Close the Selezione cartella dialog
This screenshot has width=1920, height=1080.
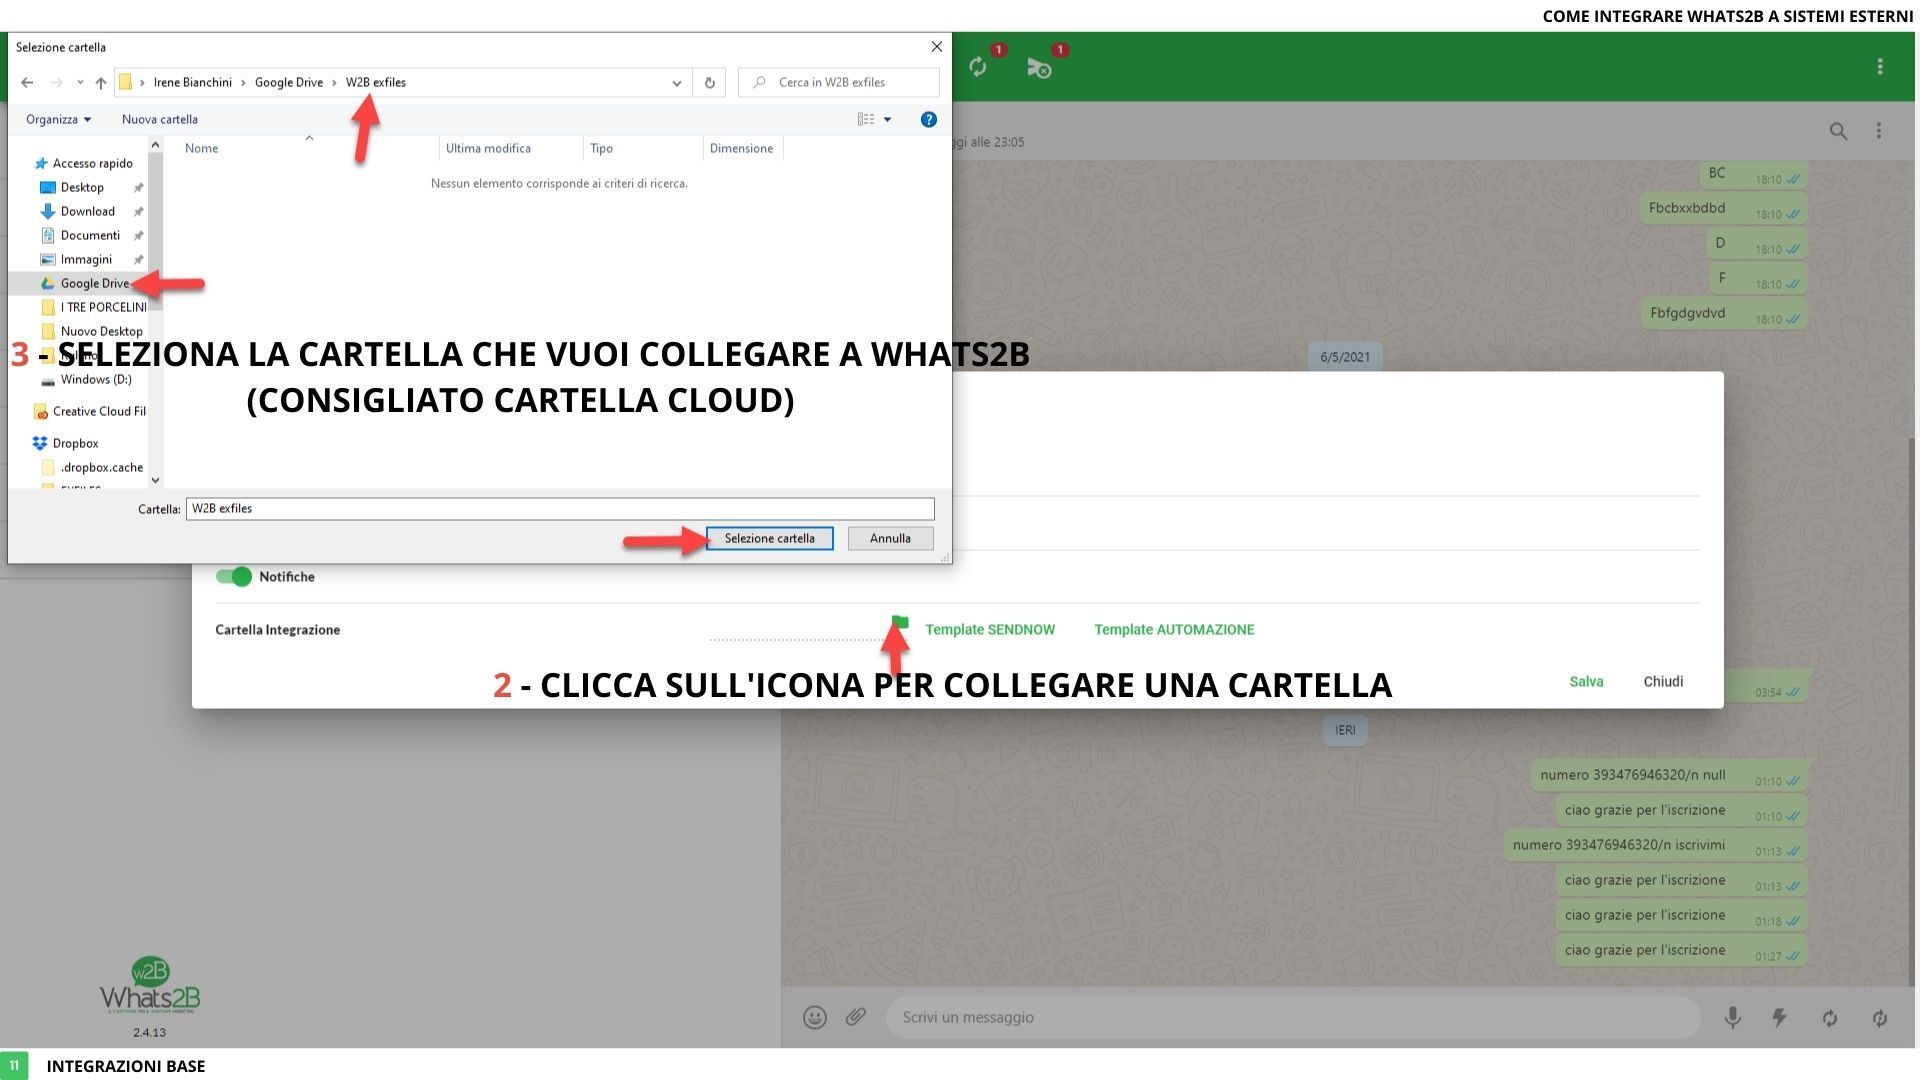click(936, 47)
